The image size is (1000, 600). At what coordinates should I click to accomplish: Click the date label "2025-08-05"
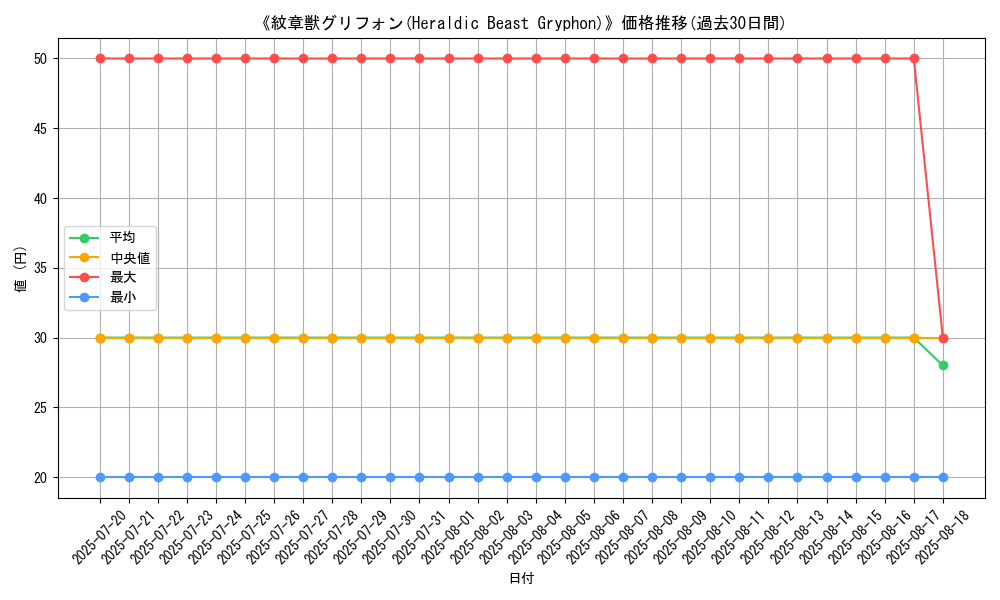click(x=563, y=538)
